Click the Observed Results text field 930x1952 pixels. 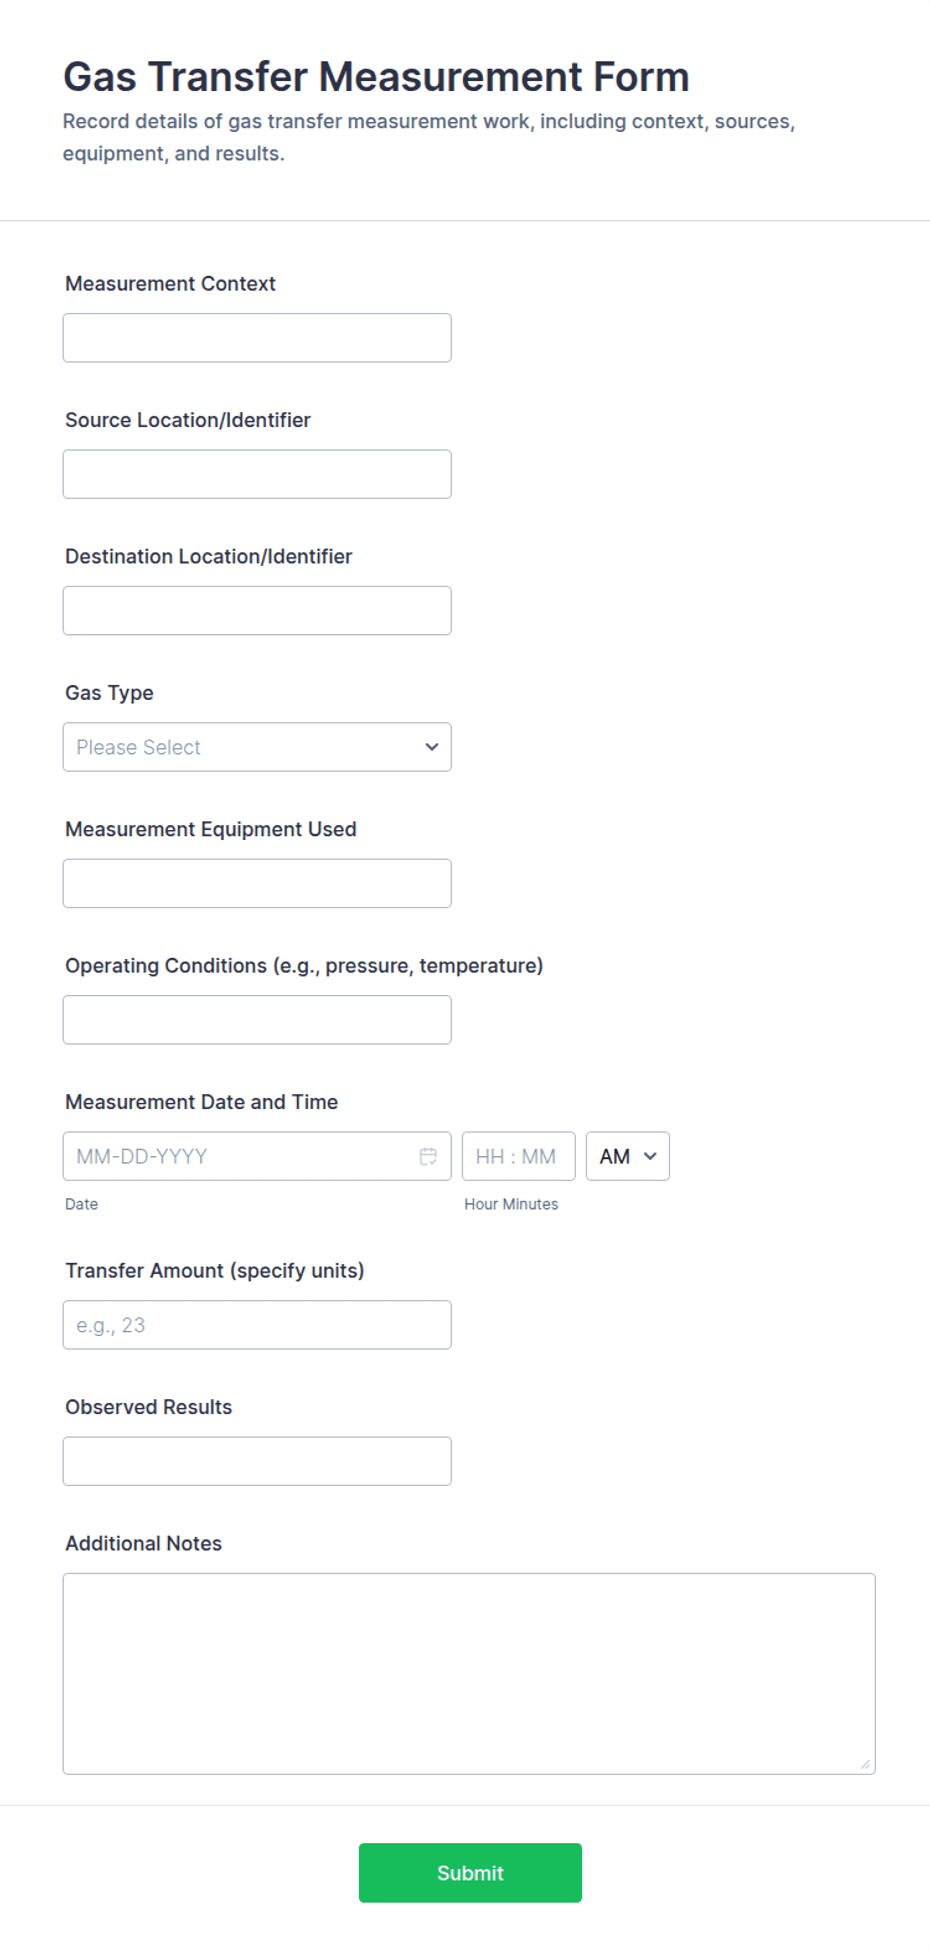coord(257,1461)
